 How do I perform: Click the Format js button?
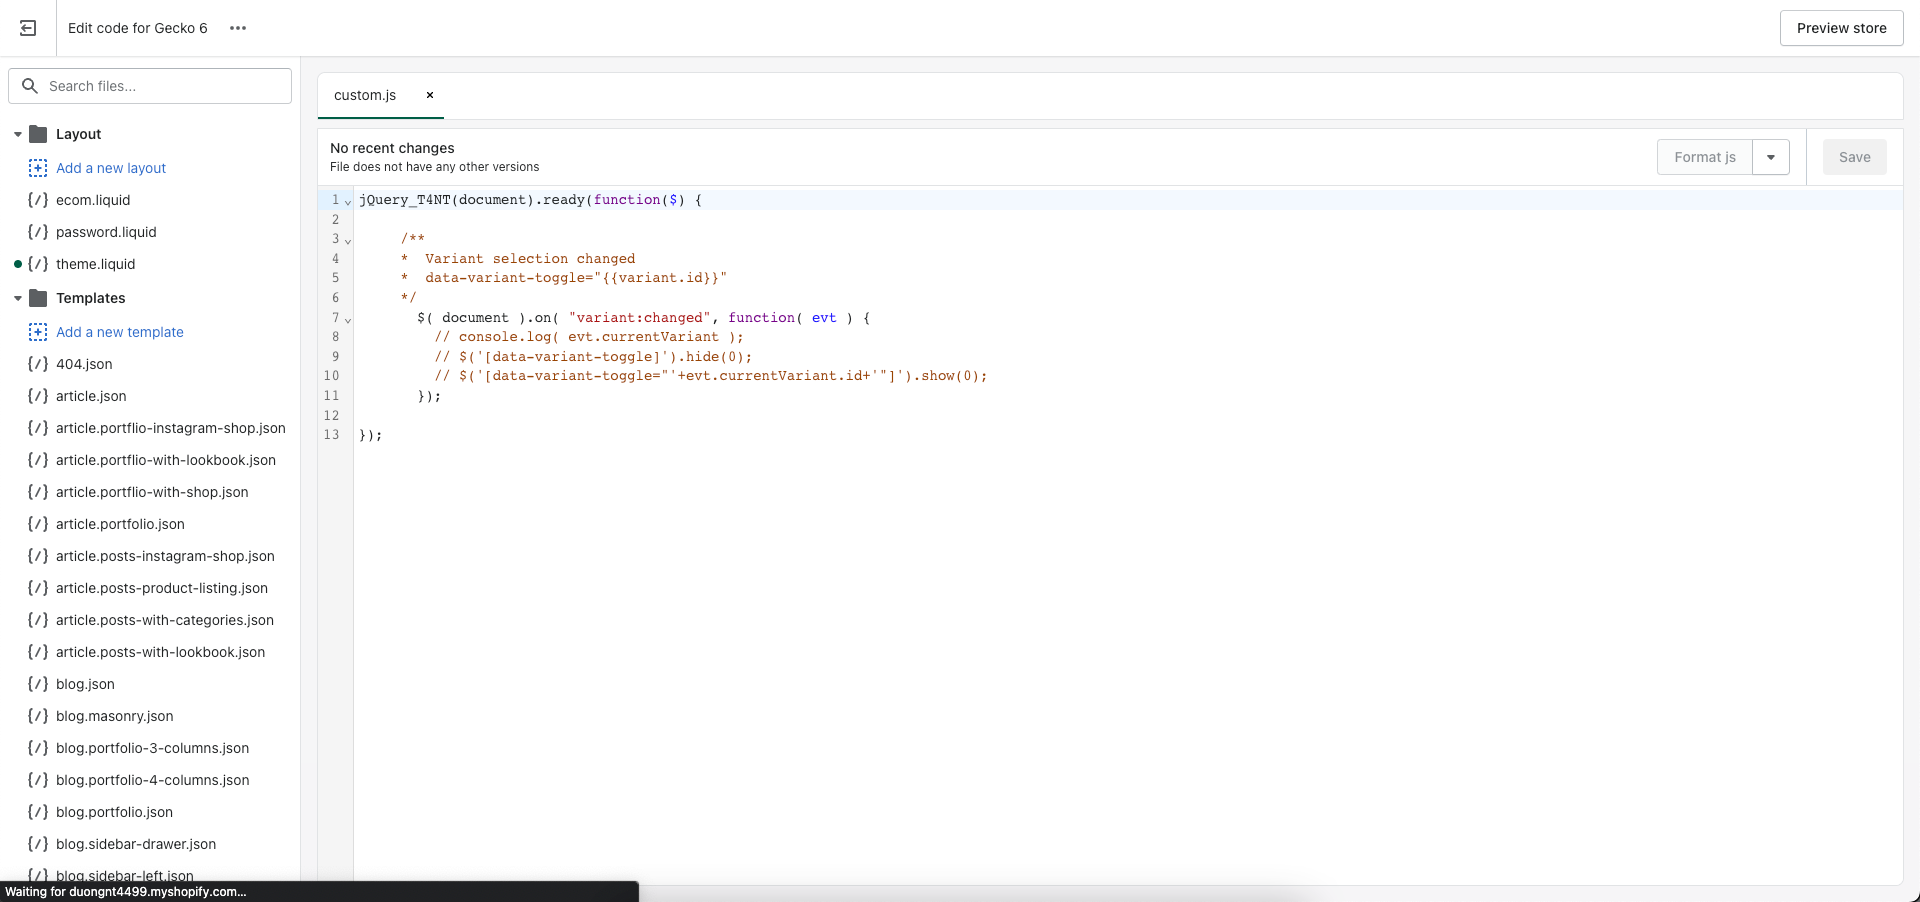coord(1705,157)
